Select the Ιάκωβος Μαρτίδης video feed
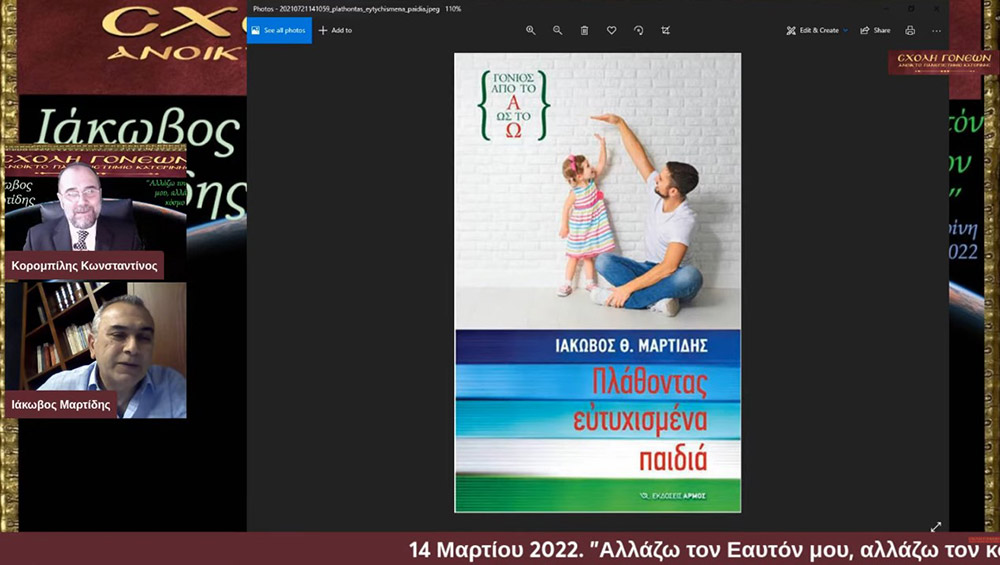The image size is (1000, 565). pos(96,349)
